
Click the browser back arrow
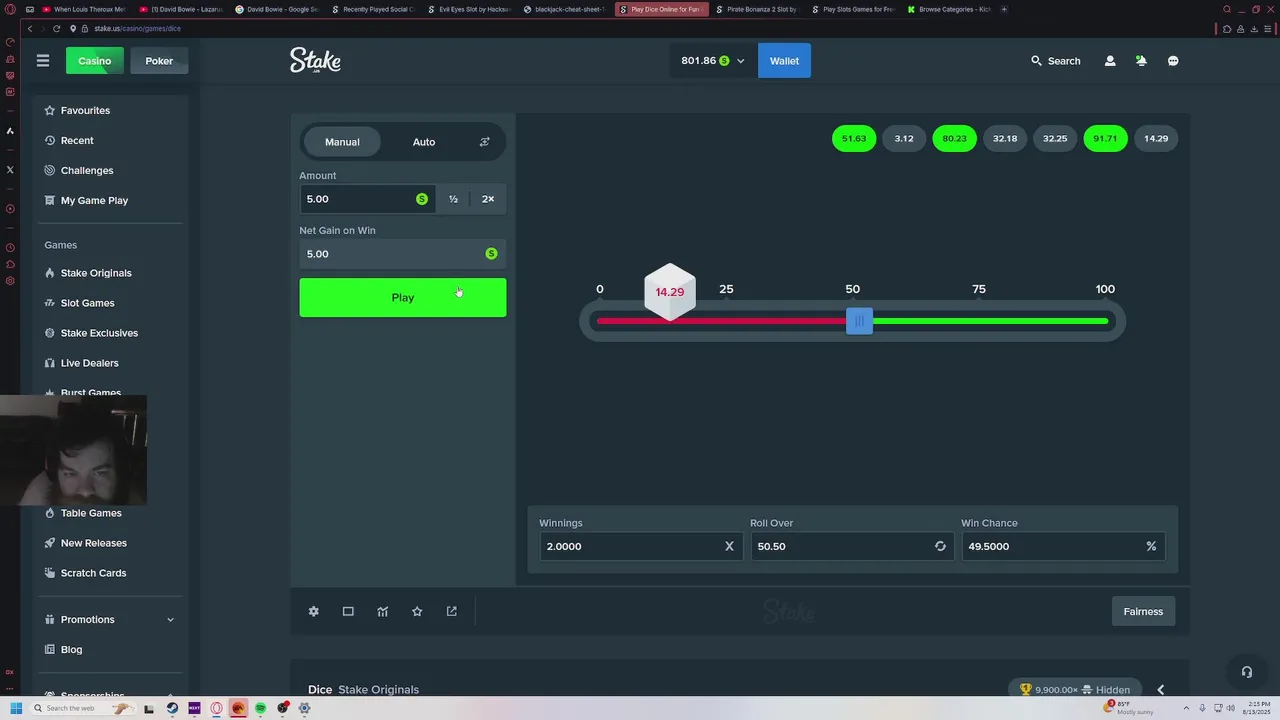[x=30, y=28]
